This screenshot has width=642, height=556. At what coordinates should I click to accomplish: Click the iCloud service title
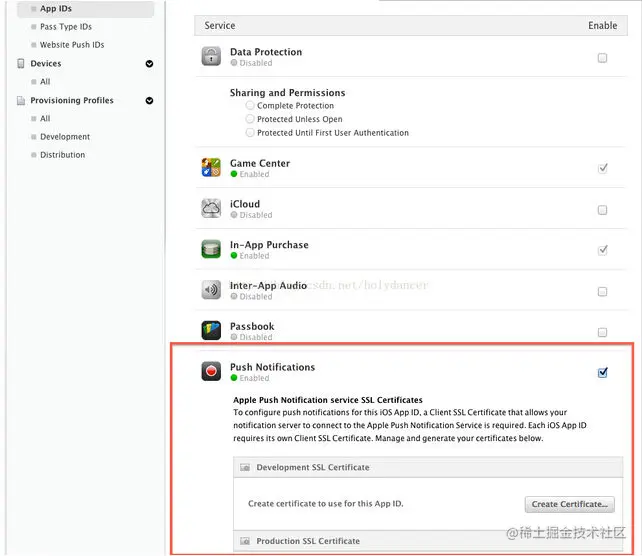(x=244, y=204)
